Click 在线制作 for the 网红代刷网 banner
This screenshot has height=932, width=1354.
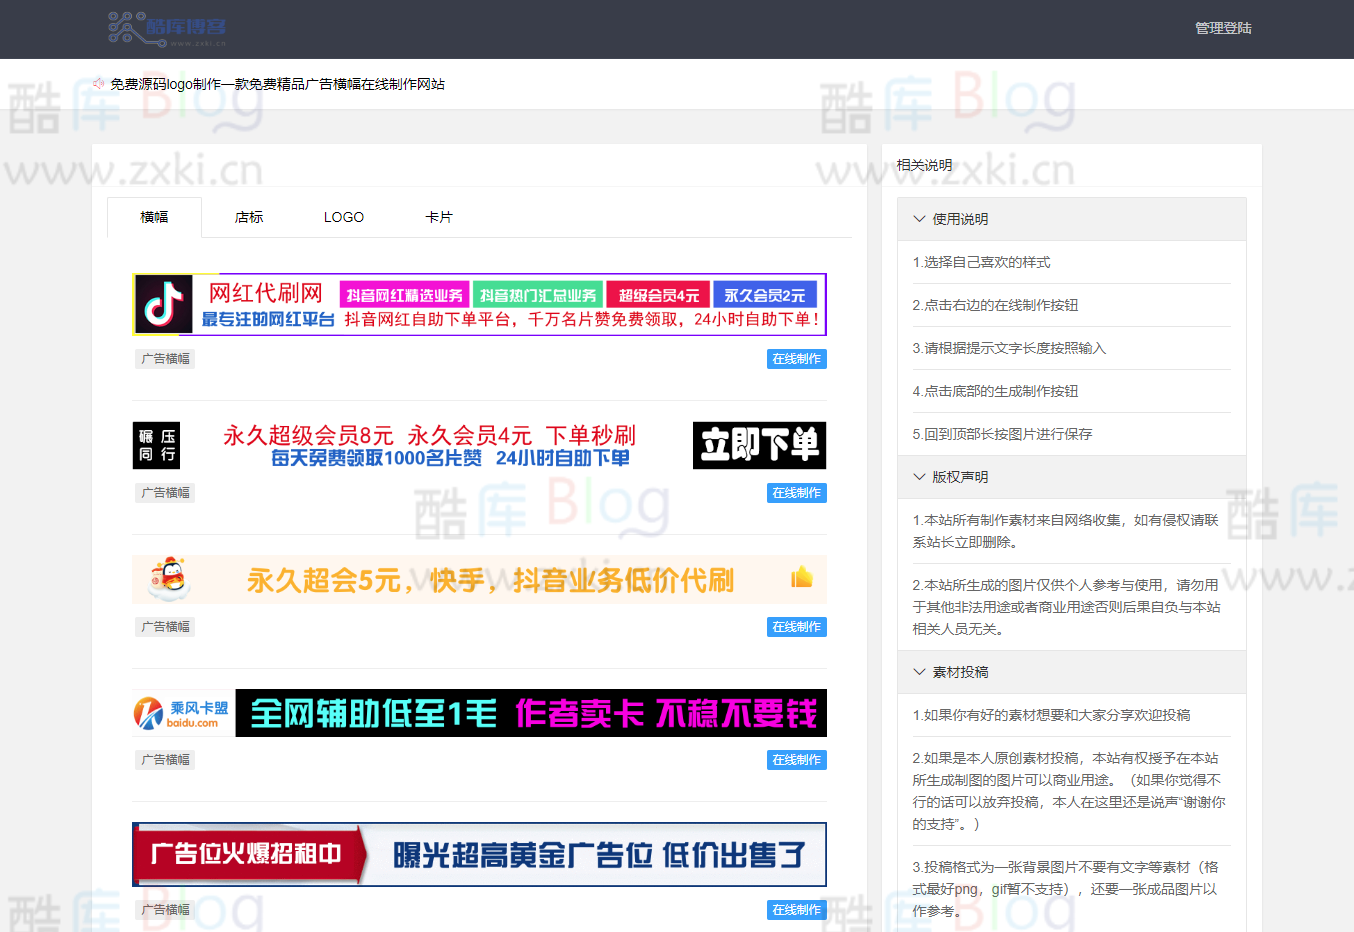coord(796,358)
